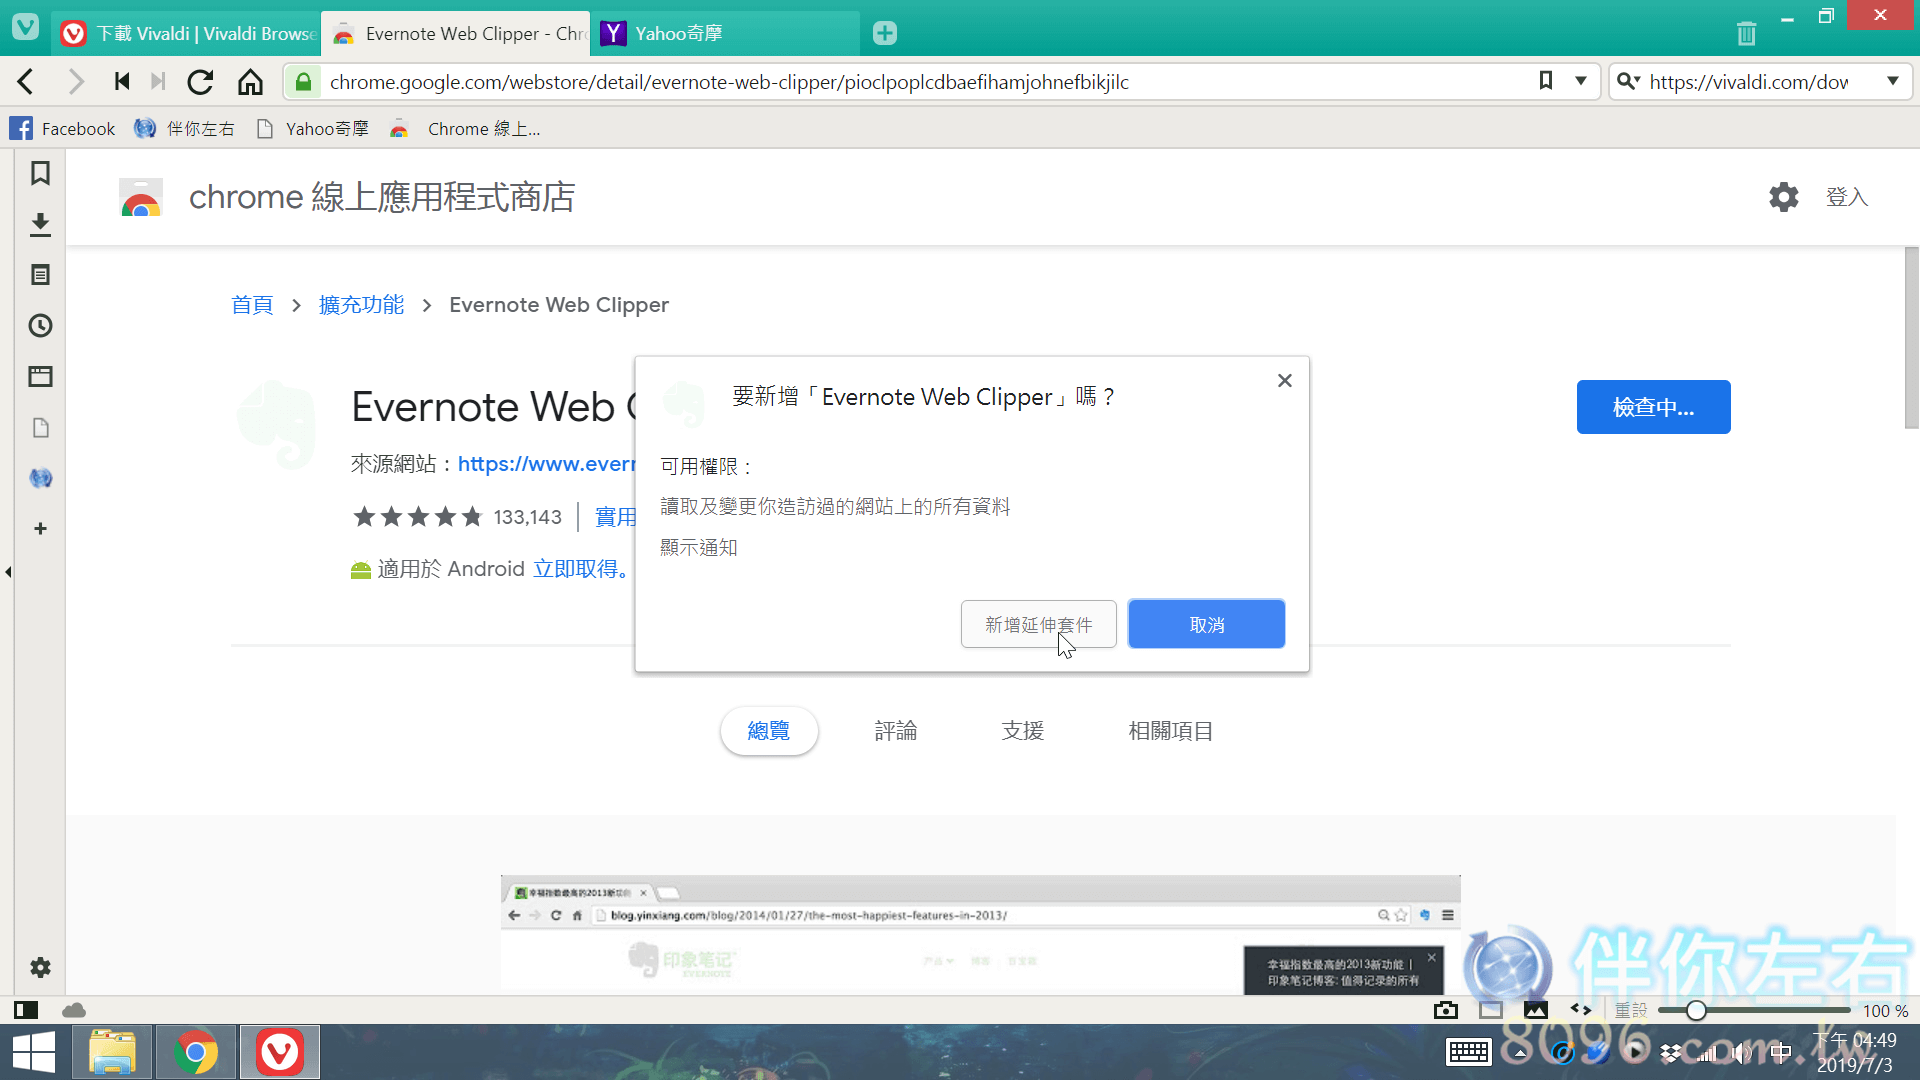Click 登入 to sign in
The image size is (1920, 1080).
[1847, 197]
